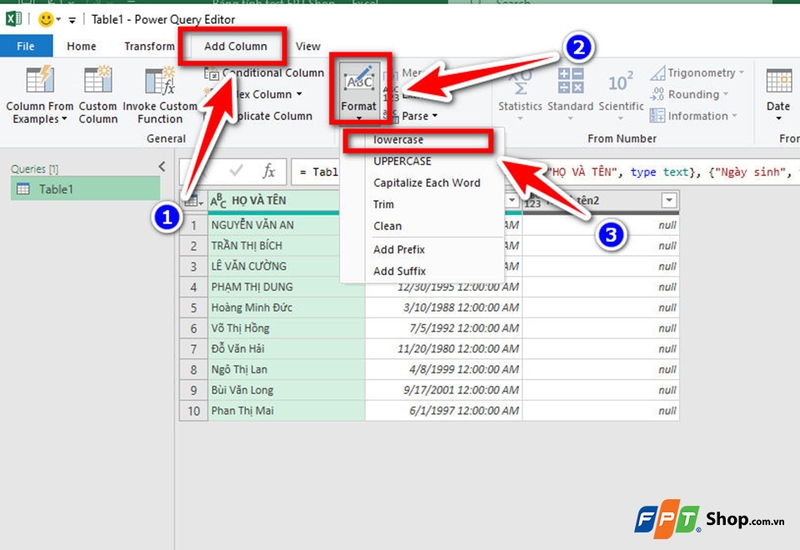Image resolution: width=800 pixels, height=550 pixels.
Task: Select Table1 query in Queries pane
Action: pos(85,189)
